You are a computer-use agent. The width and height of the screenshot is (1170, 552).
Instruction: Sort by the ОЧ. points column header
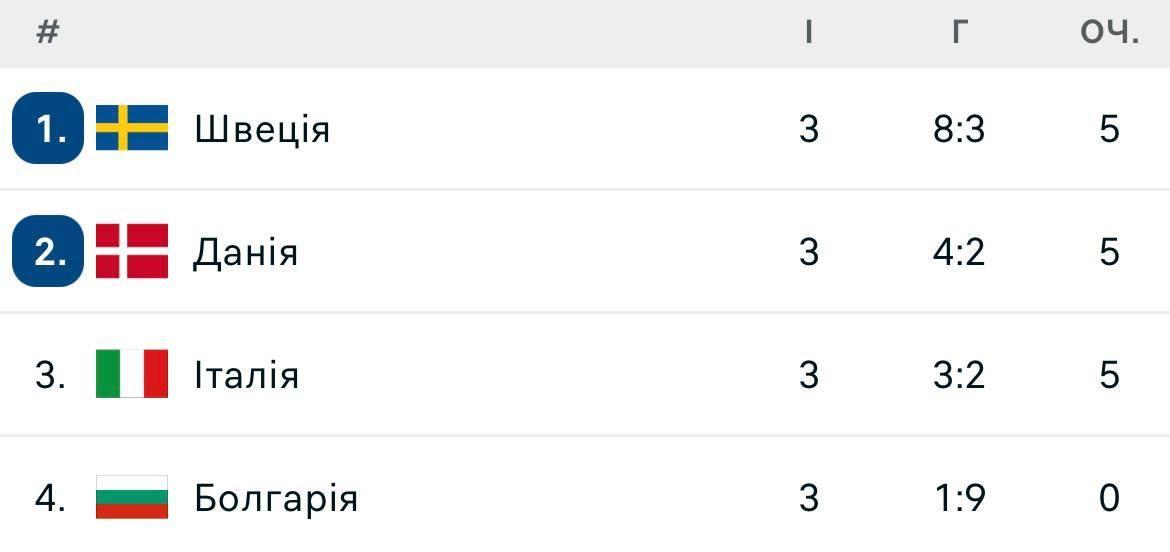click(1110, 33)
